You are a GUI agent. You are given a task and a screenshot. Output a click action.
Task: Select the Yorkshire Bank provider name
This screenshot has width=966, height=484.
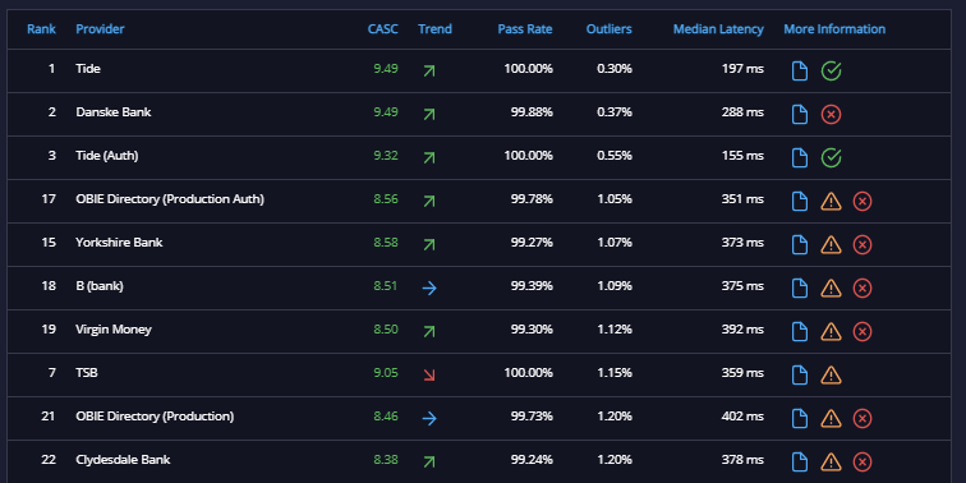[x=119, y=242]
